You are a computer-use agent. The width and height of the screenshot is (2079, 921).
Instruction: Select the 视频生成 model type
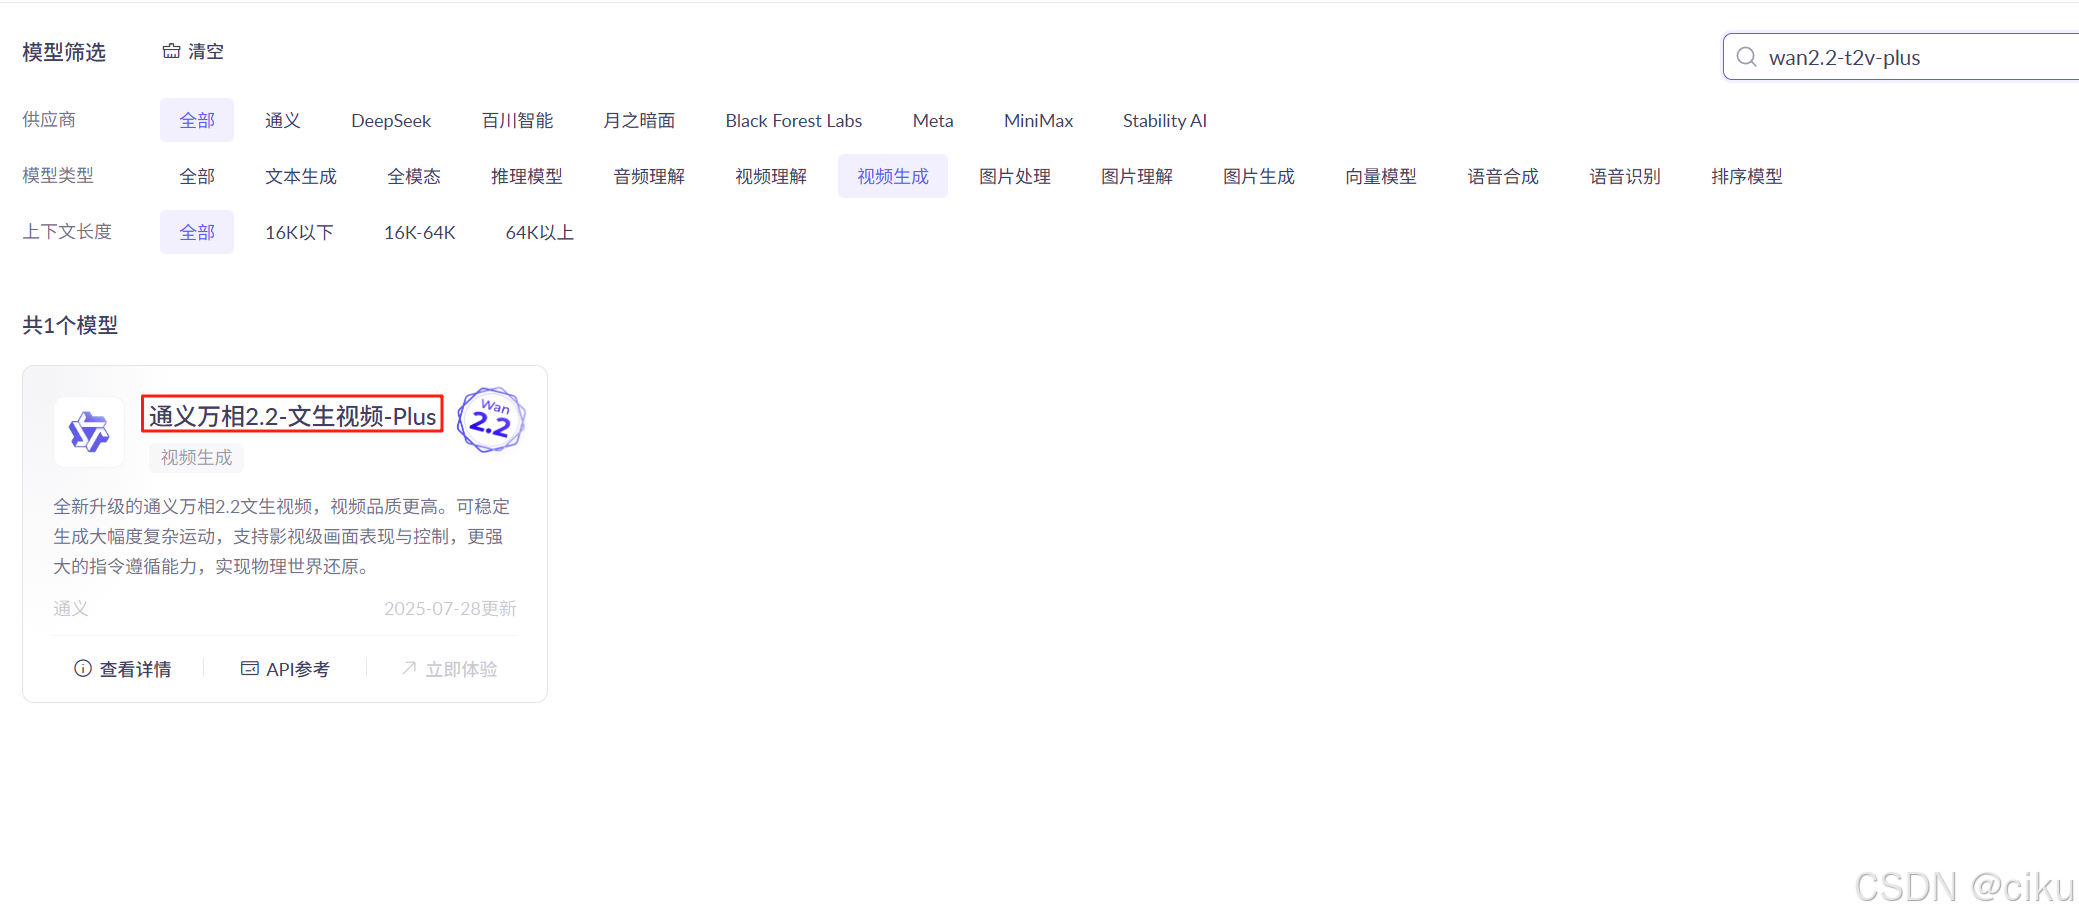point(893,176)
